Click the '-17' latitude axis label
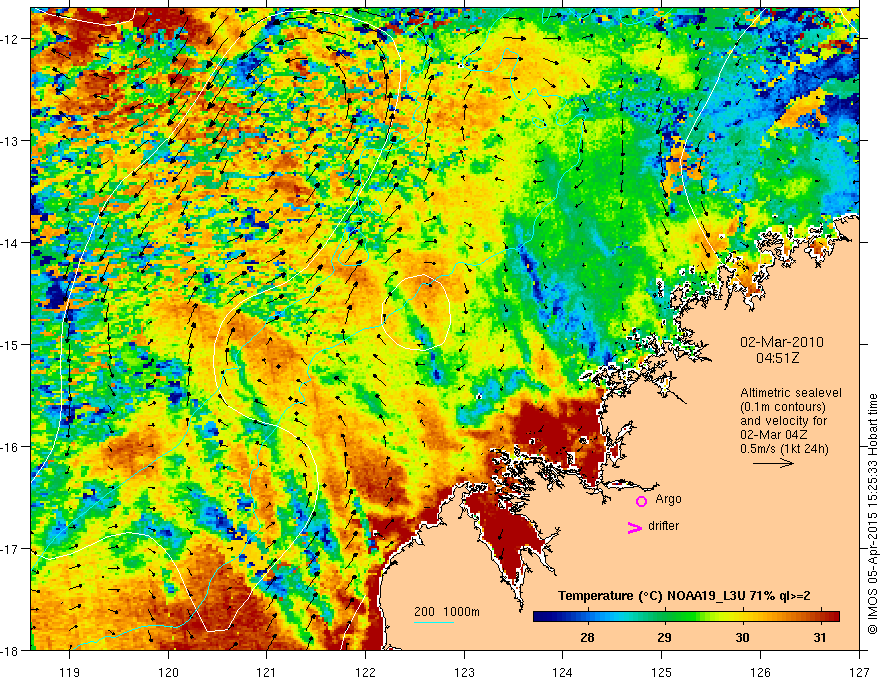 click(x=12, y=548)
